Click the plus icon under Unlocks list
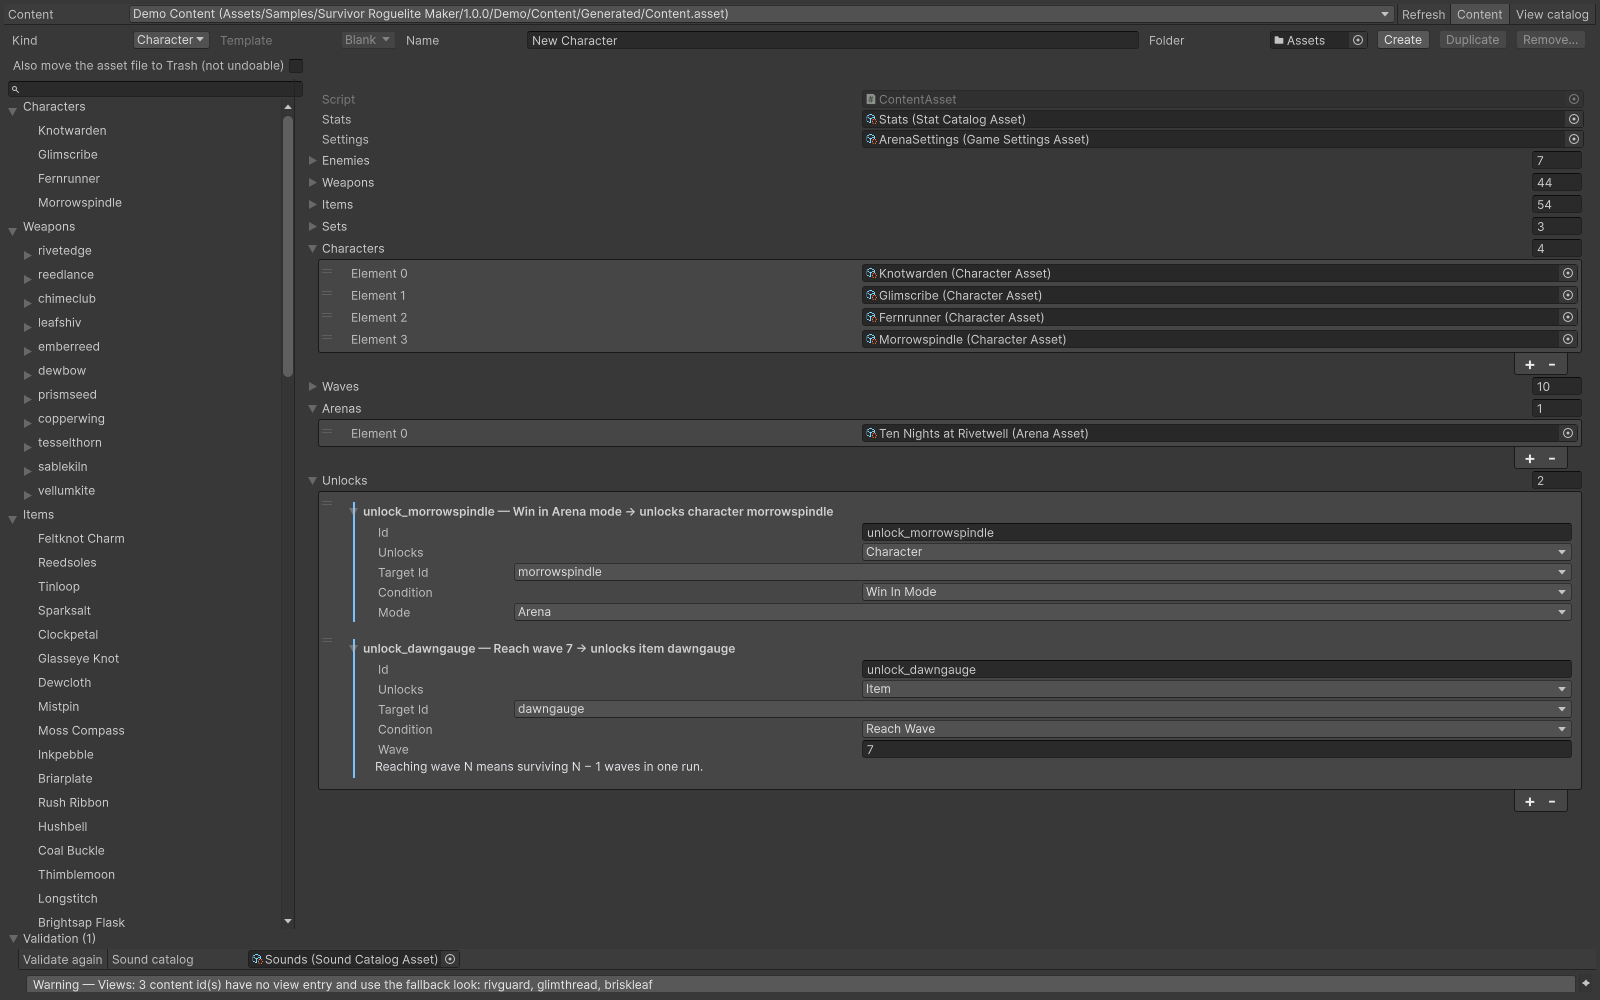 (1529, 802)
